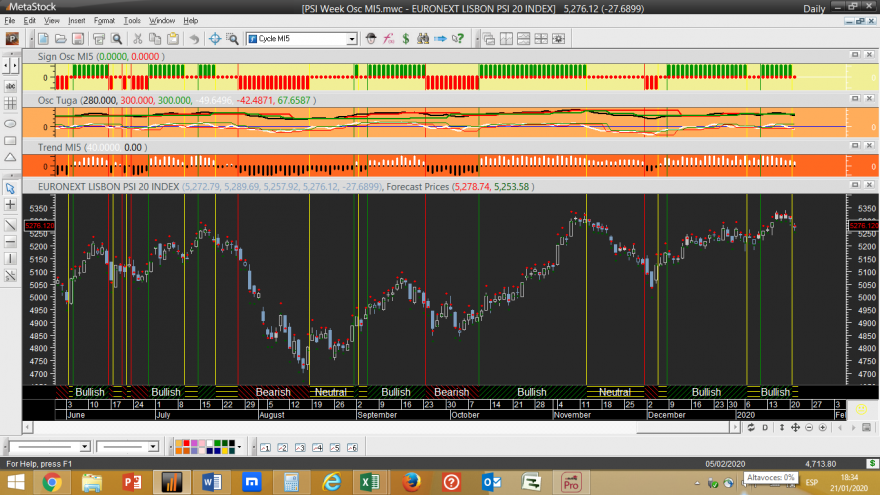This screenshot has width=880, height=495.
Task: Switch to chart layout 4
Action: [x=318, y=447]
